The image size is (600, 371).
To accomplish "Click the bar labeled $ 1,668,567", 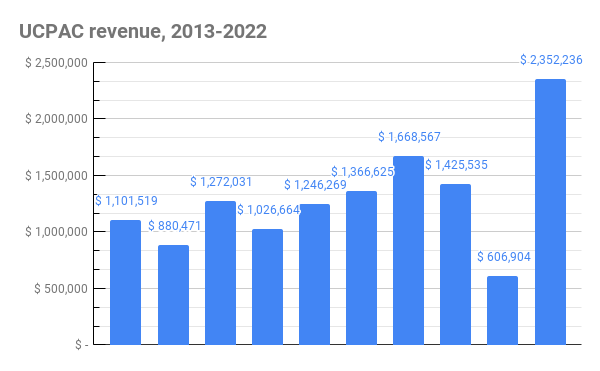I will 409,250.
